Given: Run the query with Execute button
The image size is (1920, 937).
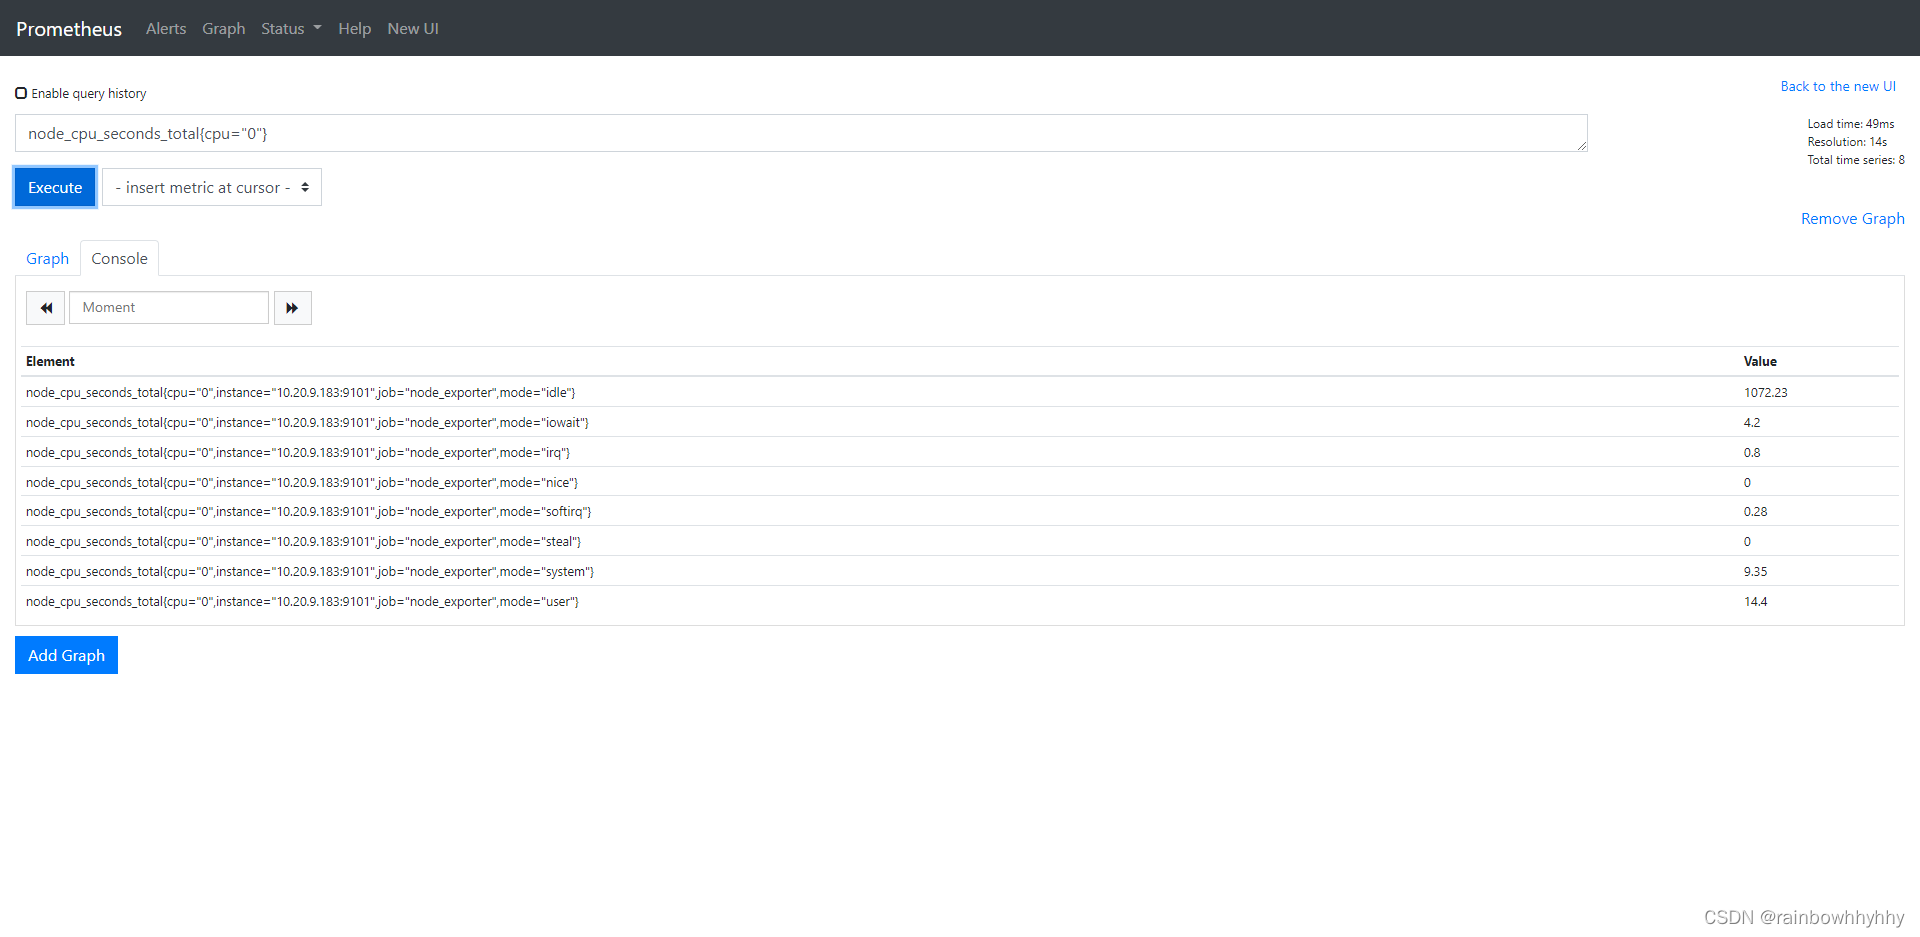Looking at the screenshot, I should click(x=55, y=187).
